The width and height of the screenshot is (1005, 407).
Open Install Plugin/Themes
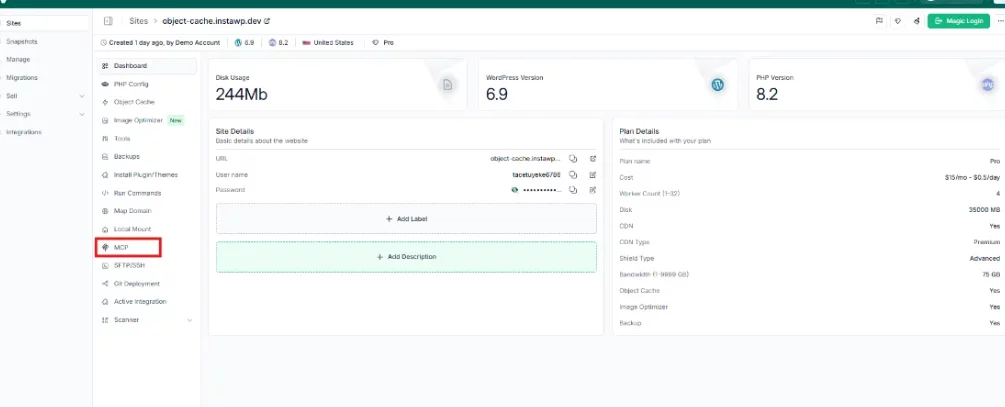pos(147,174)
